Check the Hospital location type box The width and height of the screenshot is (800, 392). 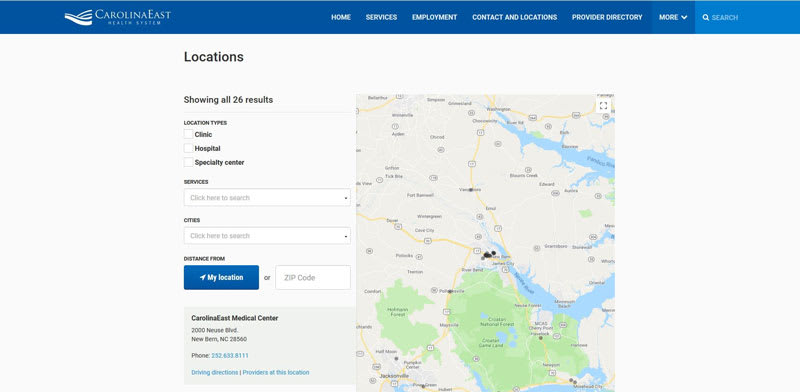click(188, 148)
